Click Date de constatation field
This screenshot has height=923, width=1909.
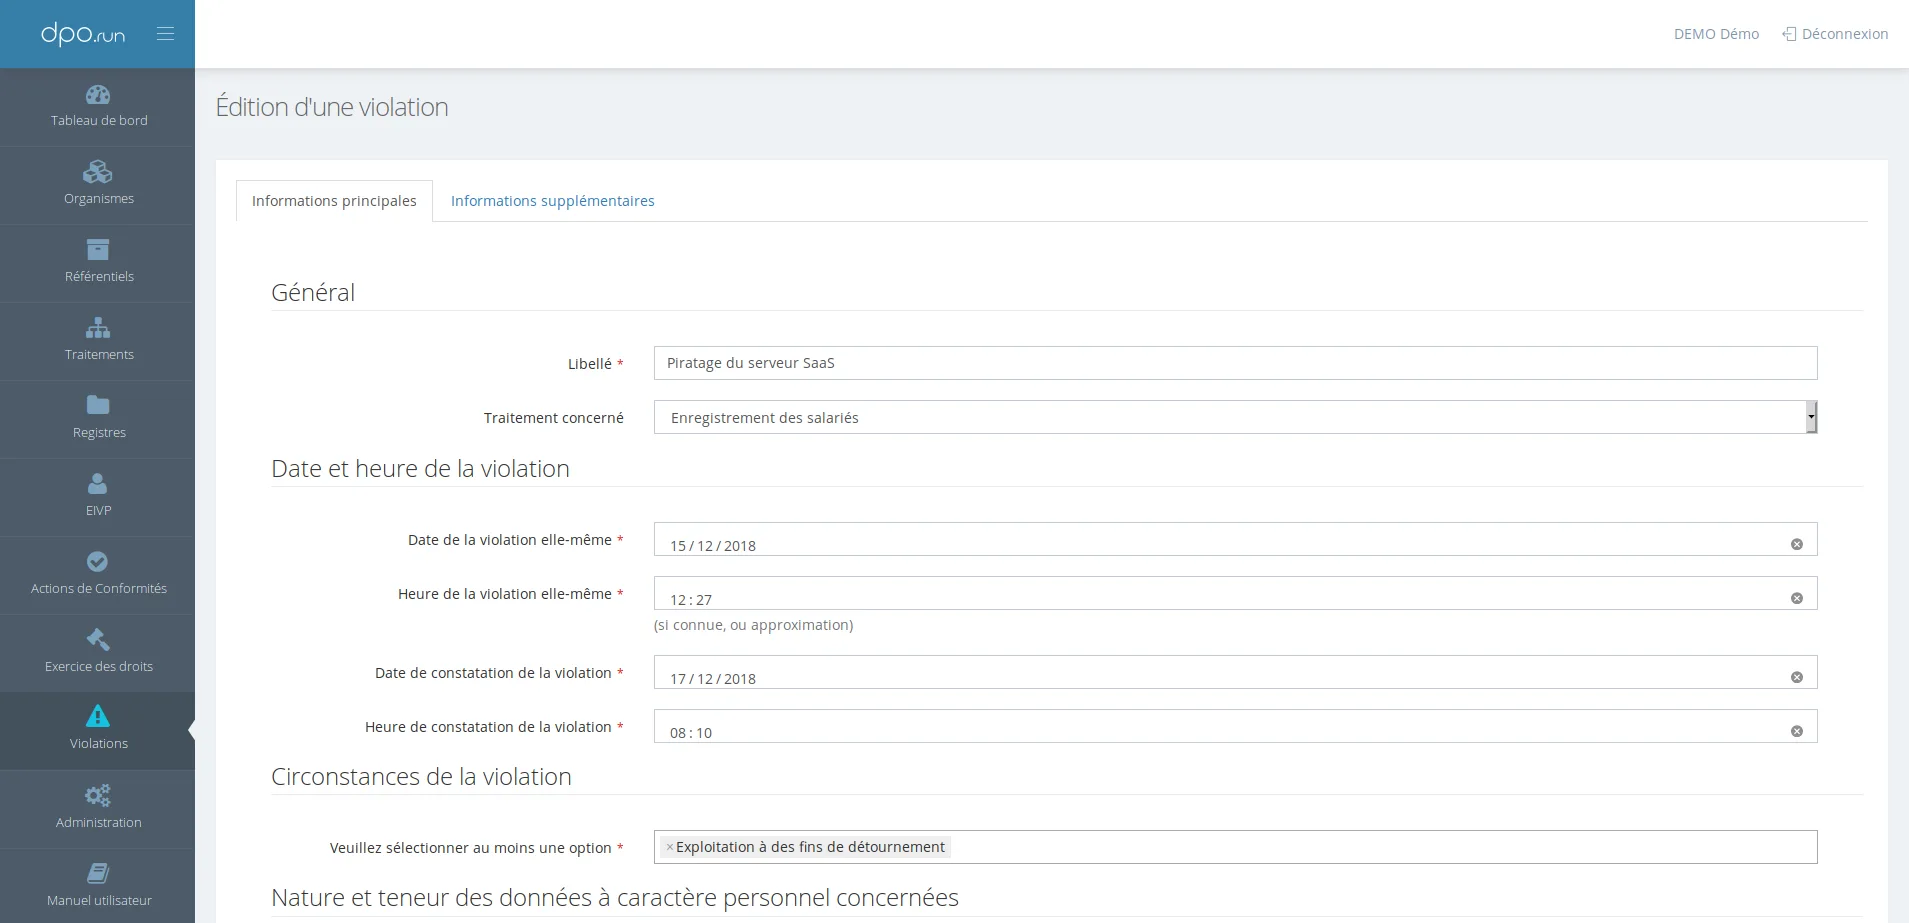[1235, 672]
